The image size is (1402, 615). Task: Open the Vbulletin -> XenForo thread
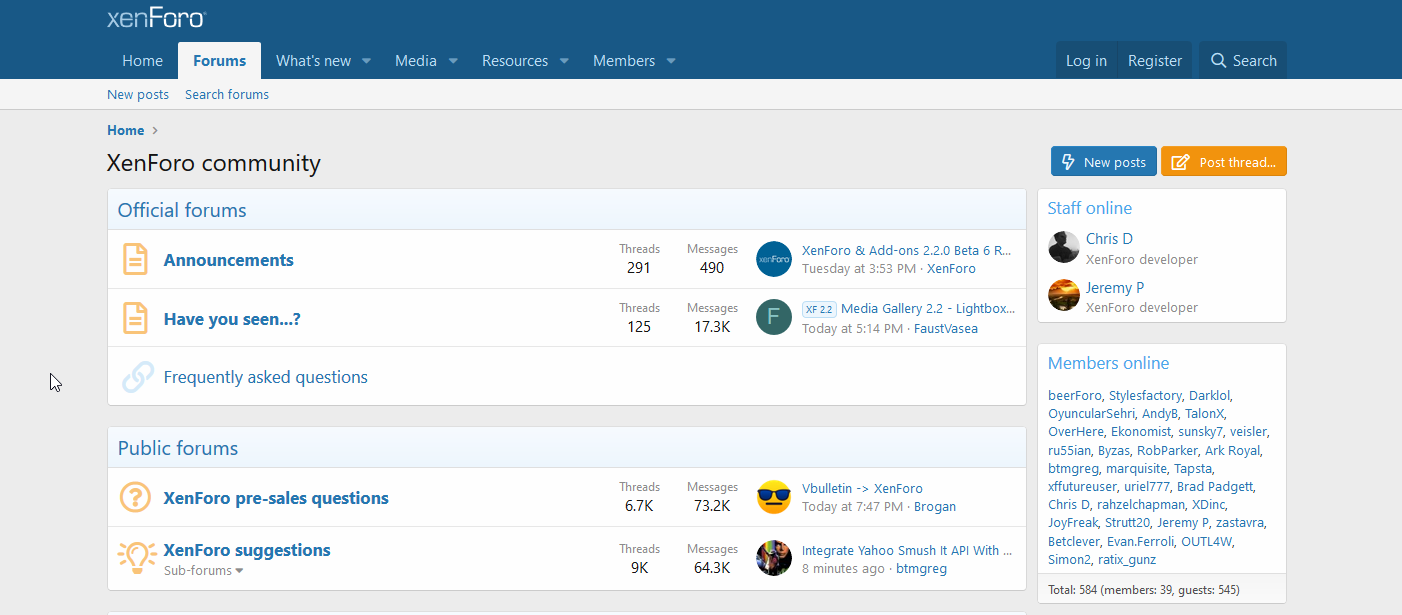click(x=862, y=488)
